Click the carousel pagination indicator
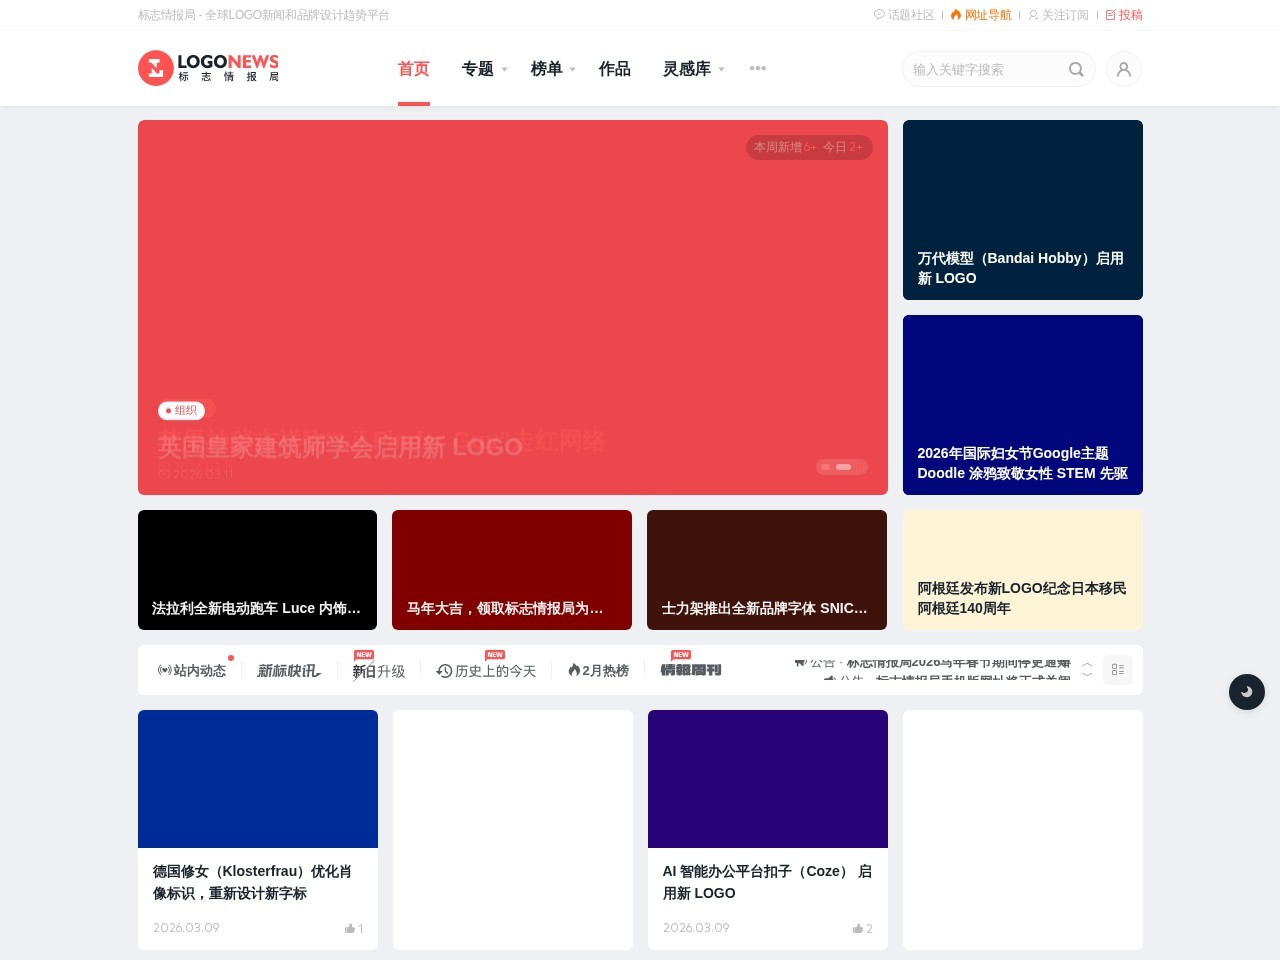This screenshot has width=1280, height=960. (842, 467)
